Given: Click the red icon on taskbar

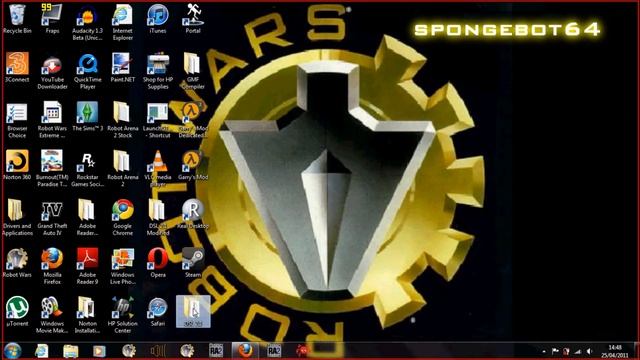Looking at the screenshot, I should click(x=303, y=351).
